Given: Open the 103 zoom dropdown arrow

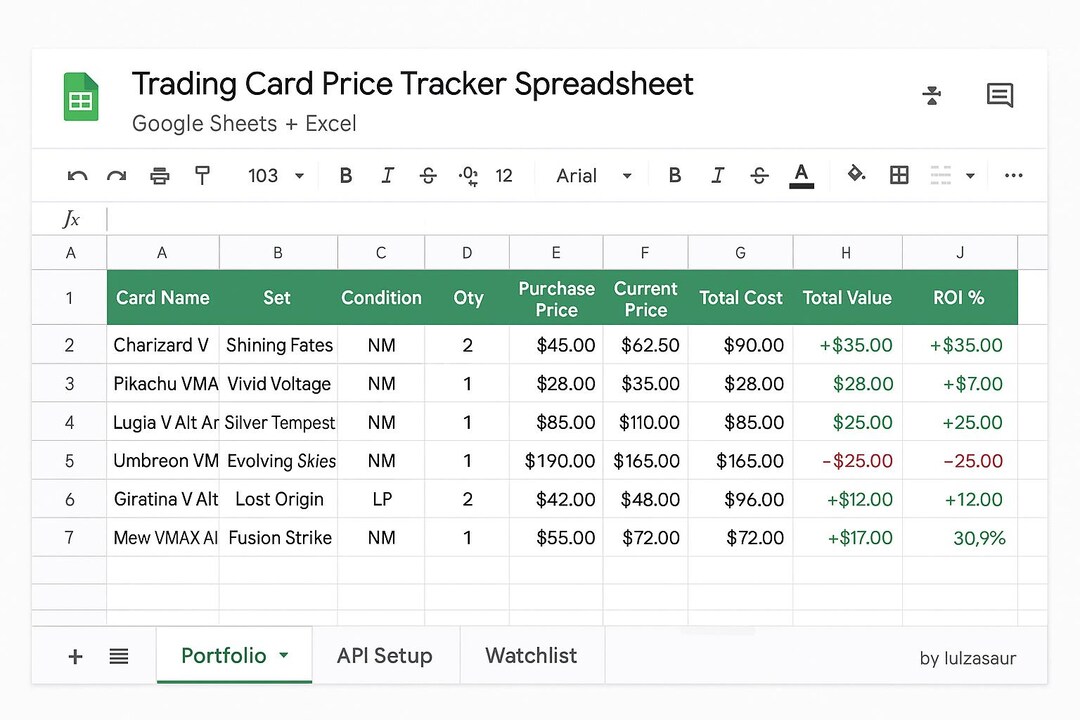Looking at the screenshot, I should click(x=300, y=176).
